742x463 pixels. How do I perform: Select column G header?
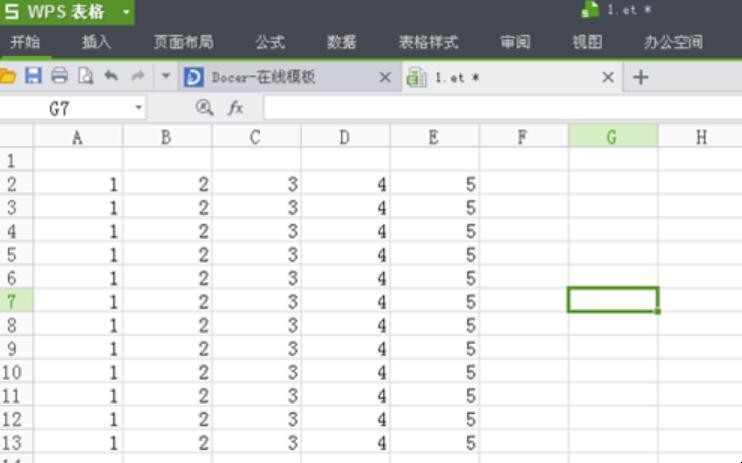pos(612,137)
